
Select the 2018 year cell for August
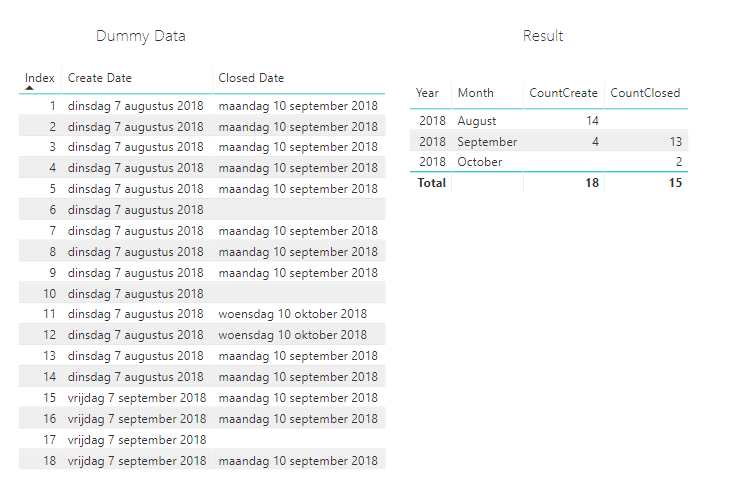pyautogui.click(x=432, y=121)
